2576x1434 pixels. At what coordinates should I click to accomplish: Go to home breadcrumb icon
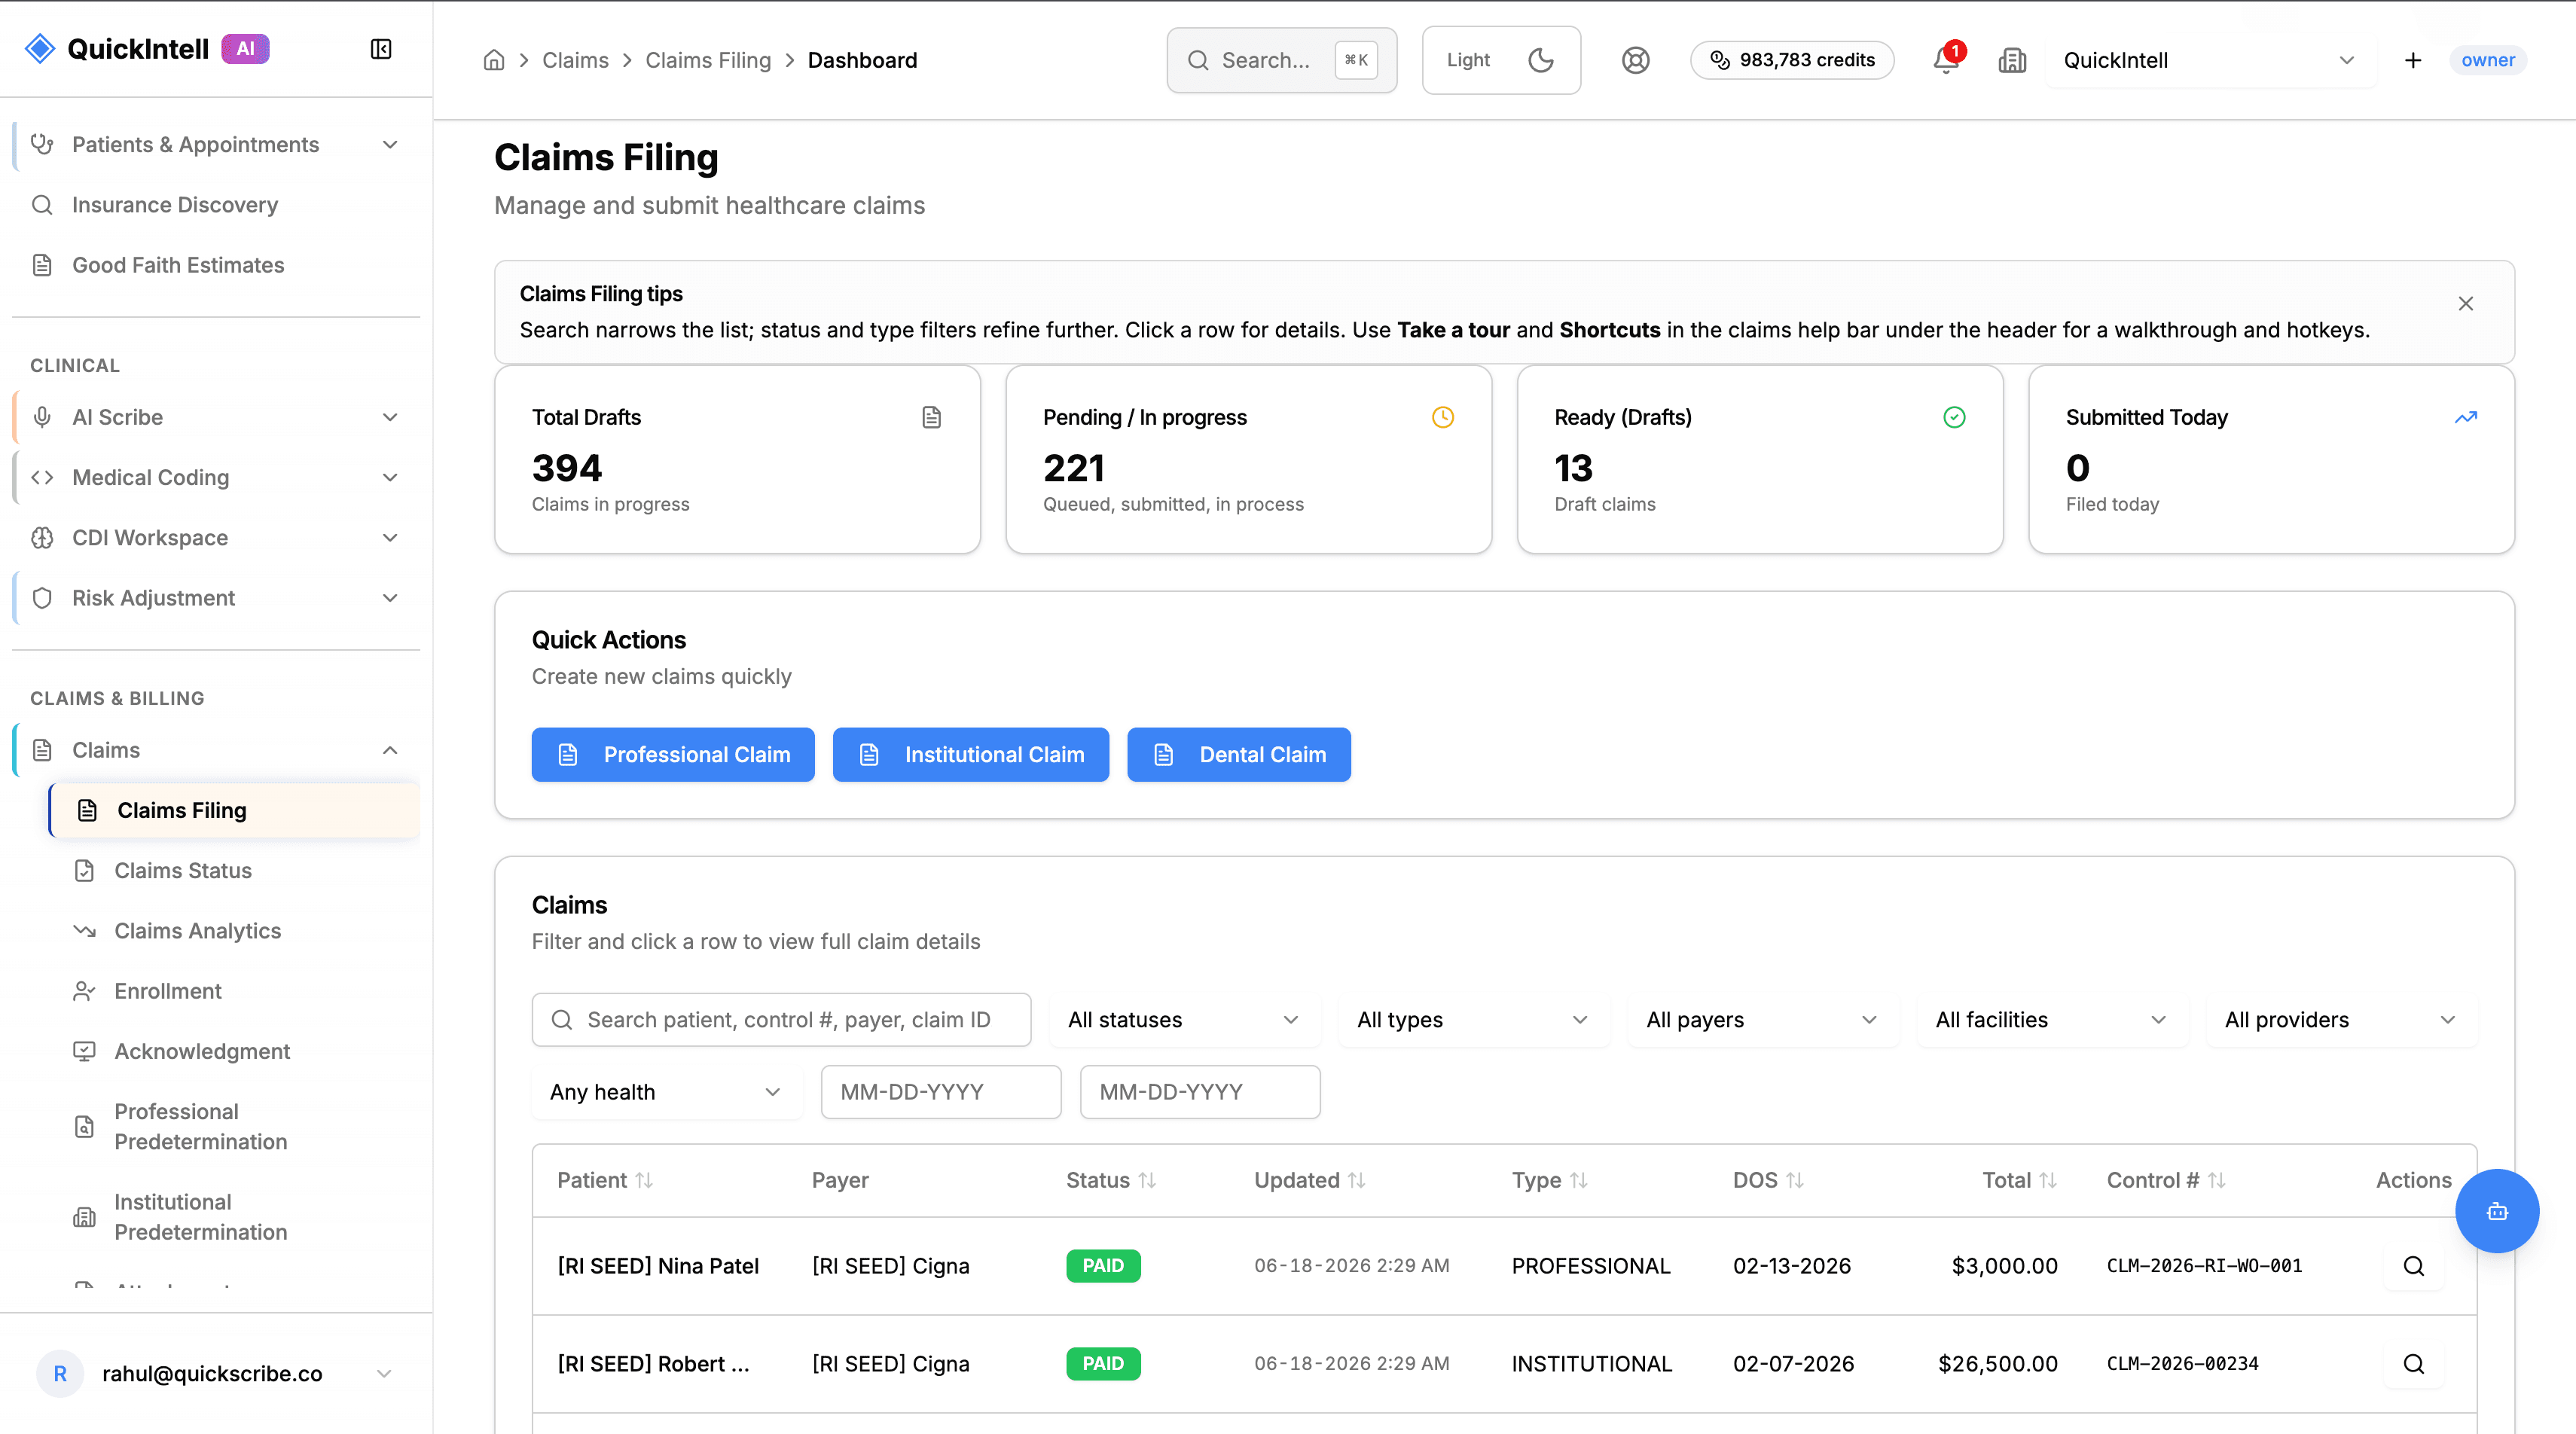tap(494, 60)
